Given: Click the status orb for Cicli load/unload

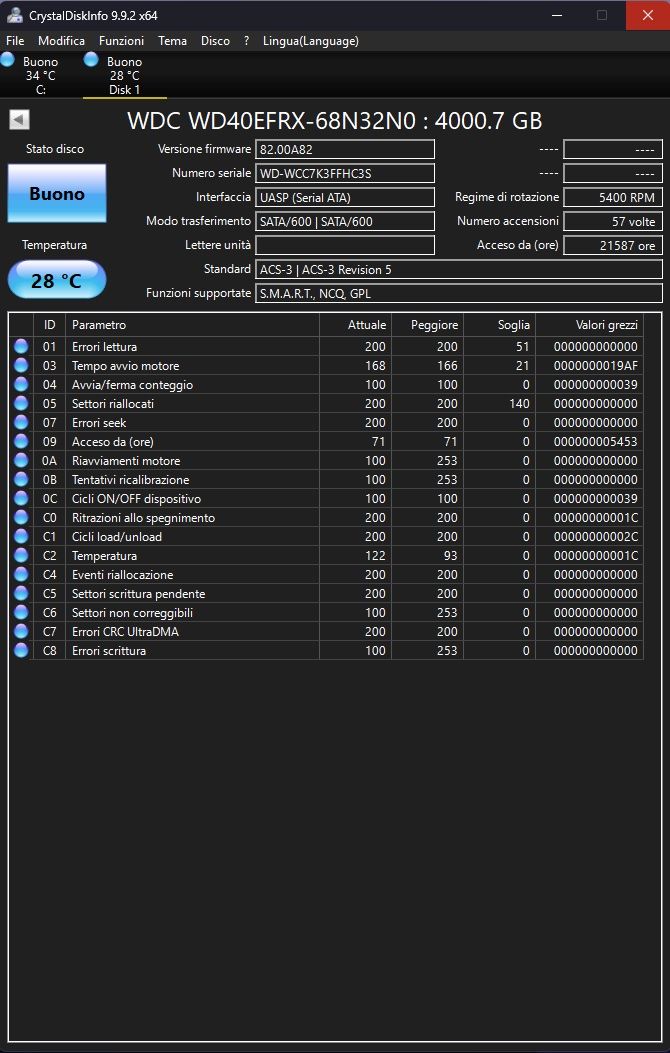Looking at the screenshot, I should pyautogui.click(x=21, y=537).
